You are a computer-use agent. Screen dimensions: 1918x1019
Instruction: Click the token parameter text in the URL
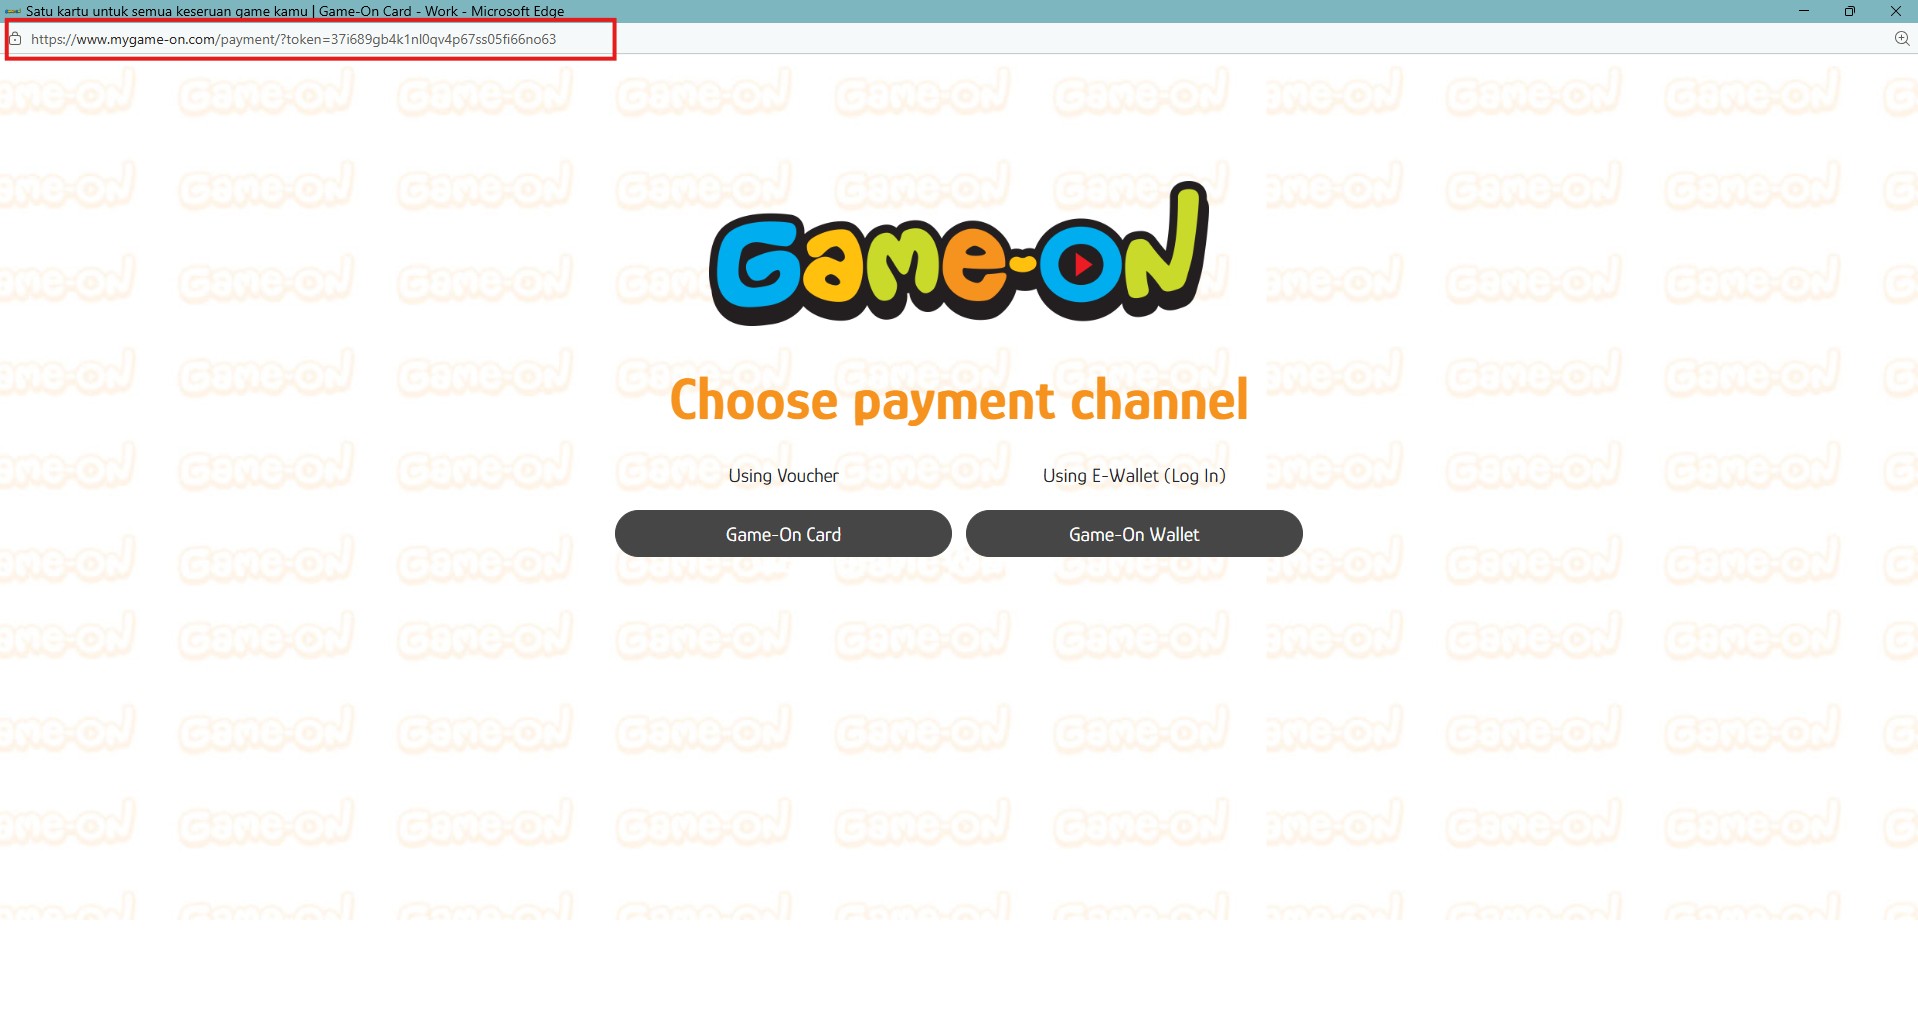tap(421, 39)
